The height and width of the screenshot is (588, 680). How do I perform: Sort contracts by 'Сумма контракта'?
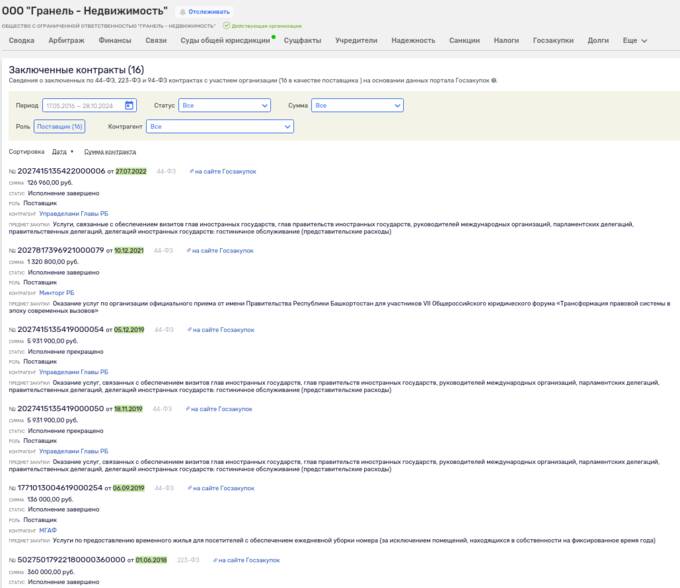click(110, 152)
